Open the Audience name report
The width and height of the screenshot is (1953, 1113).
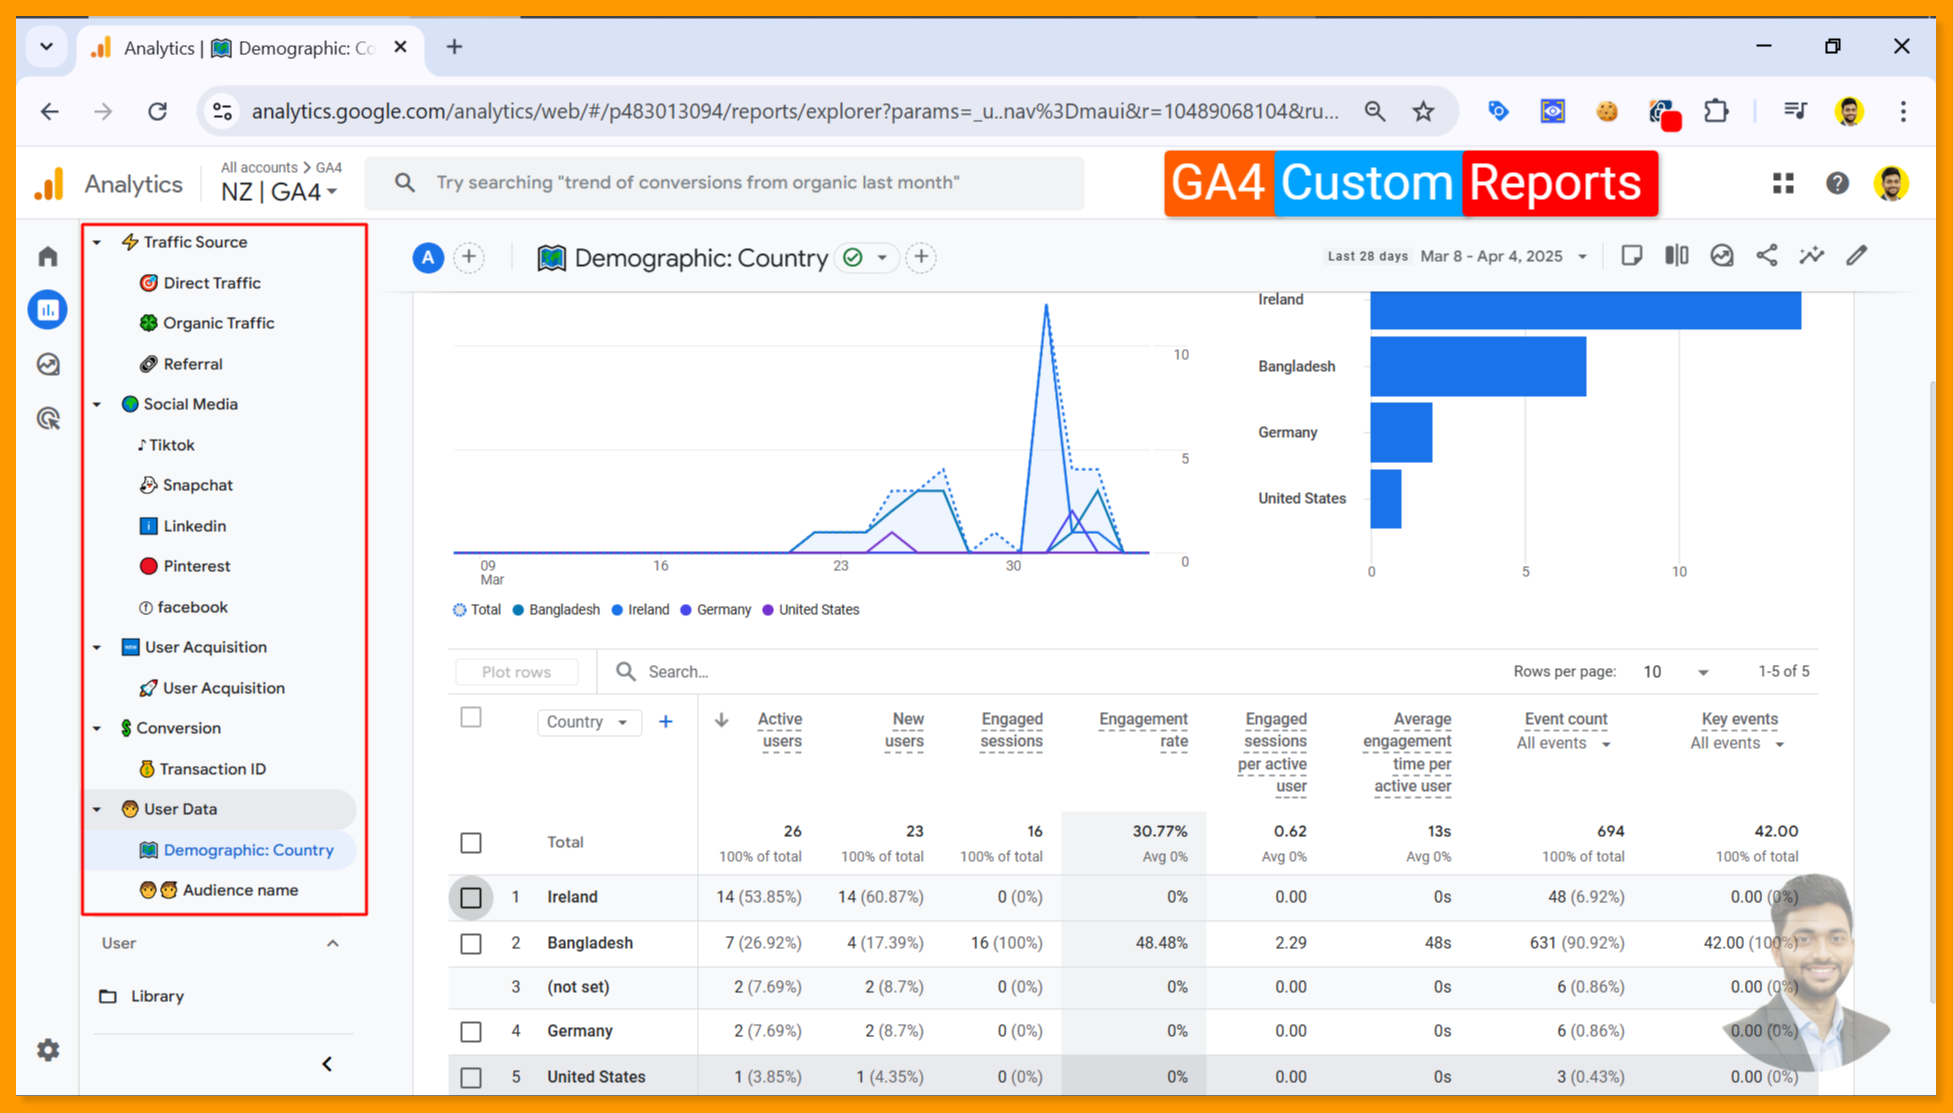(240, 890)
